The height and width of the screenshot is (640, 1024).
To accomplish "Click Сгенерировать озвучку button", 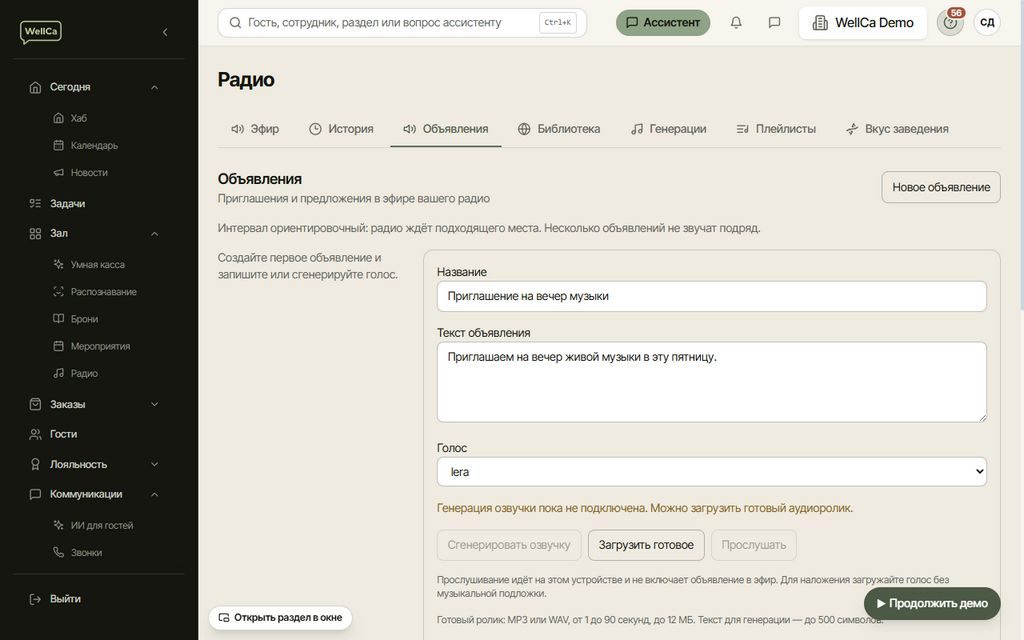I will 509,545.
